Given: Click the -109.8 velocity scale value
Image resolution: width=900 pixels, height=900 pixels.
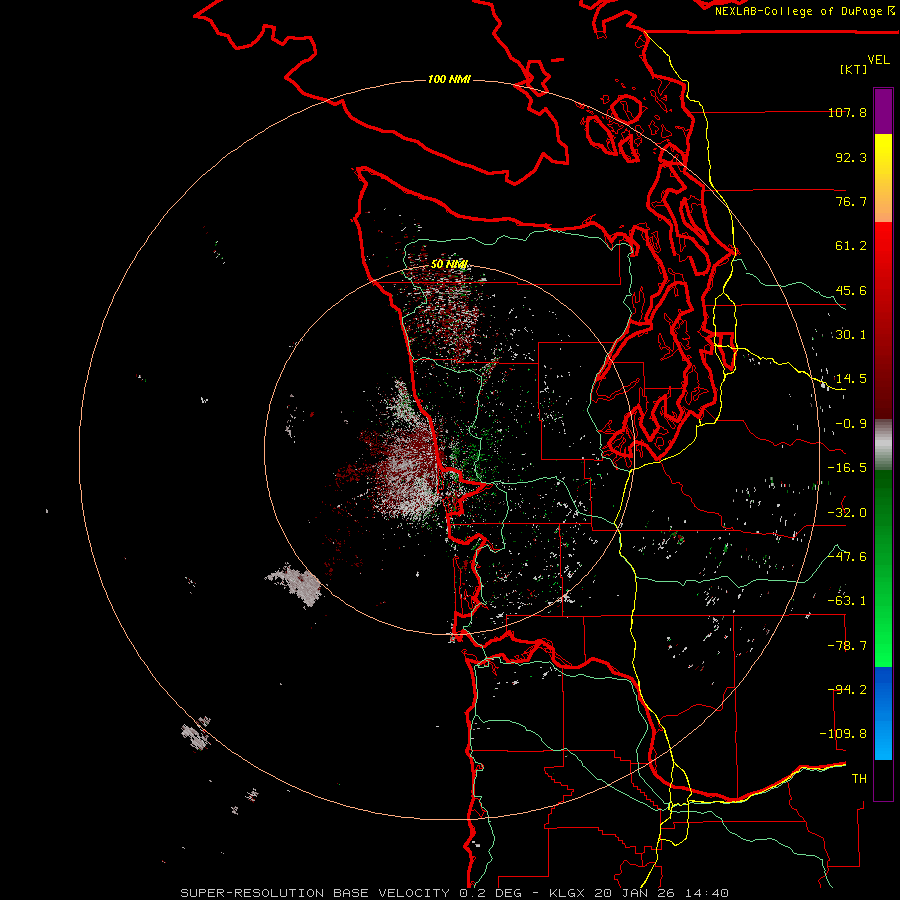Looking at the screenshot, I should tap(844, 734).
